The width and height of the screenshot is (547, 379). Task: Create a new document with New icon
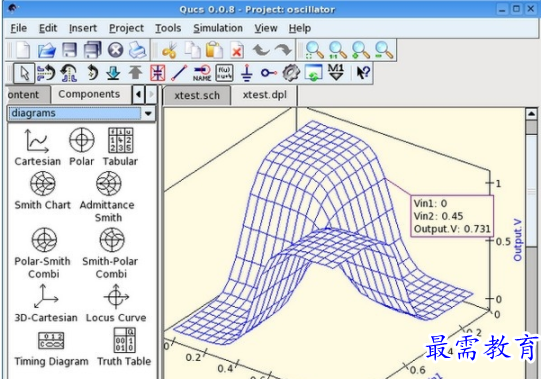[23, 50]
